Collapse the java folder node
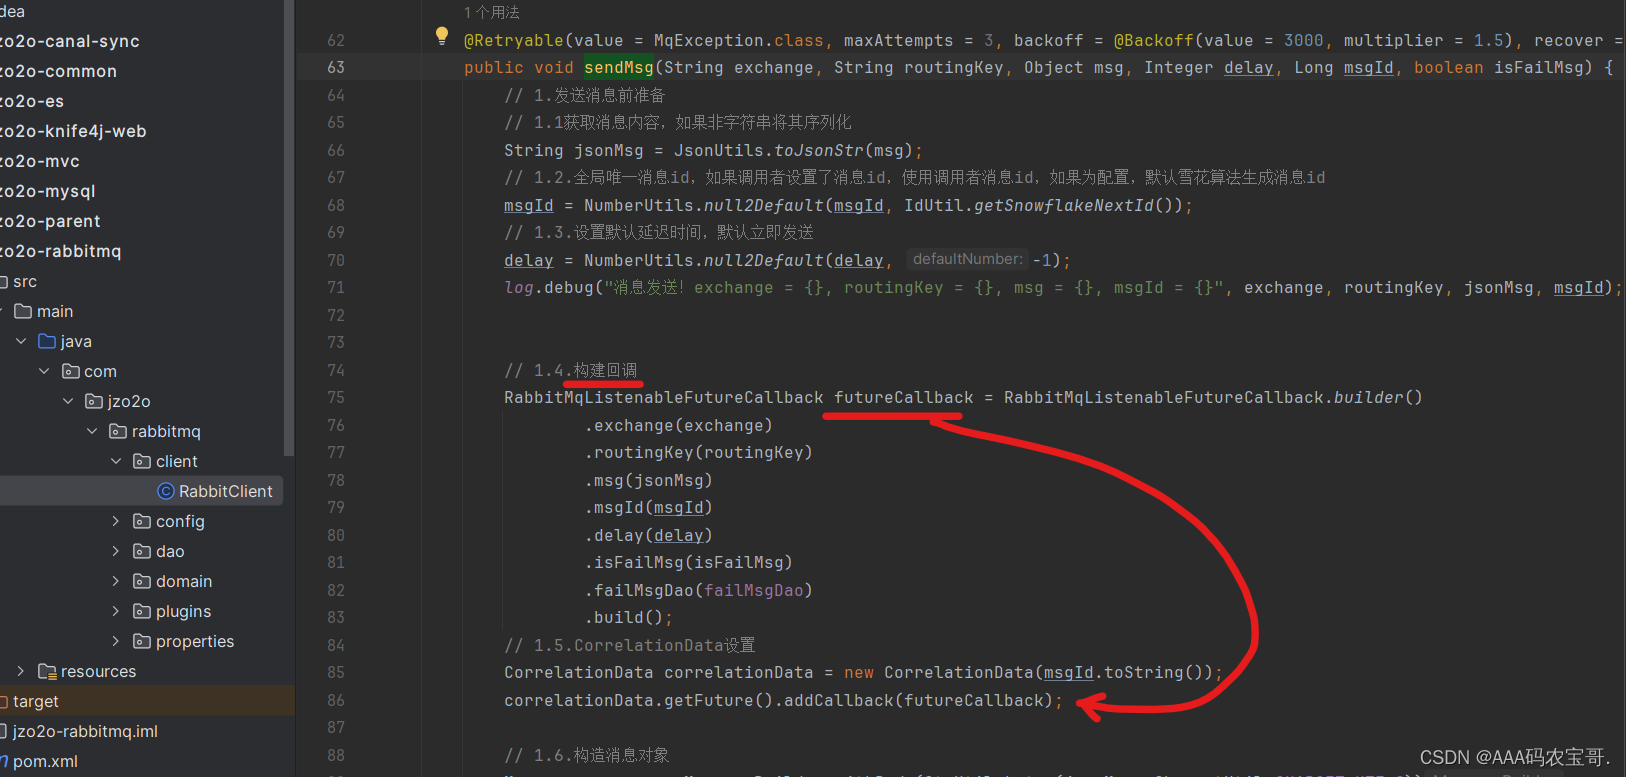The height and width of the screenshot is (777, 1626). [x=21, y=341]
